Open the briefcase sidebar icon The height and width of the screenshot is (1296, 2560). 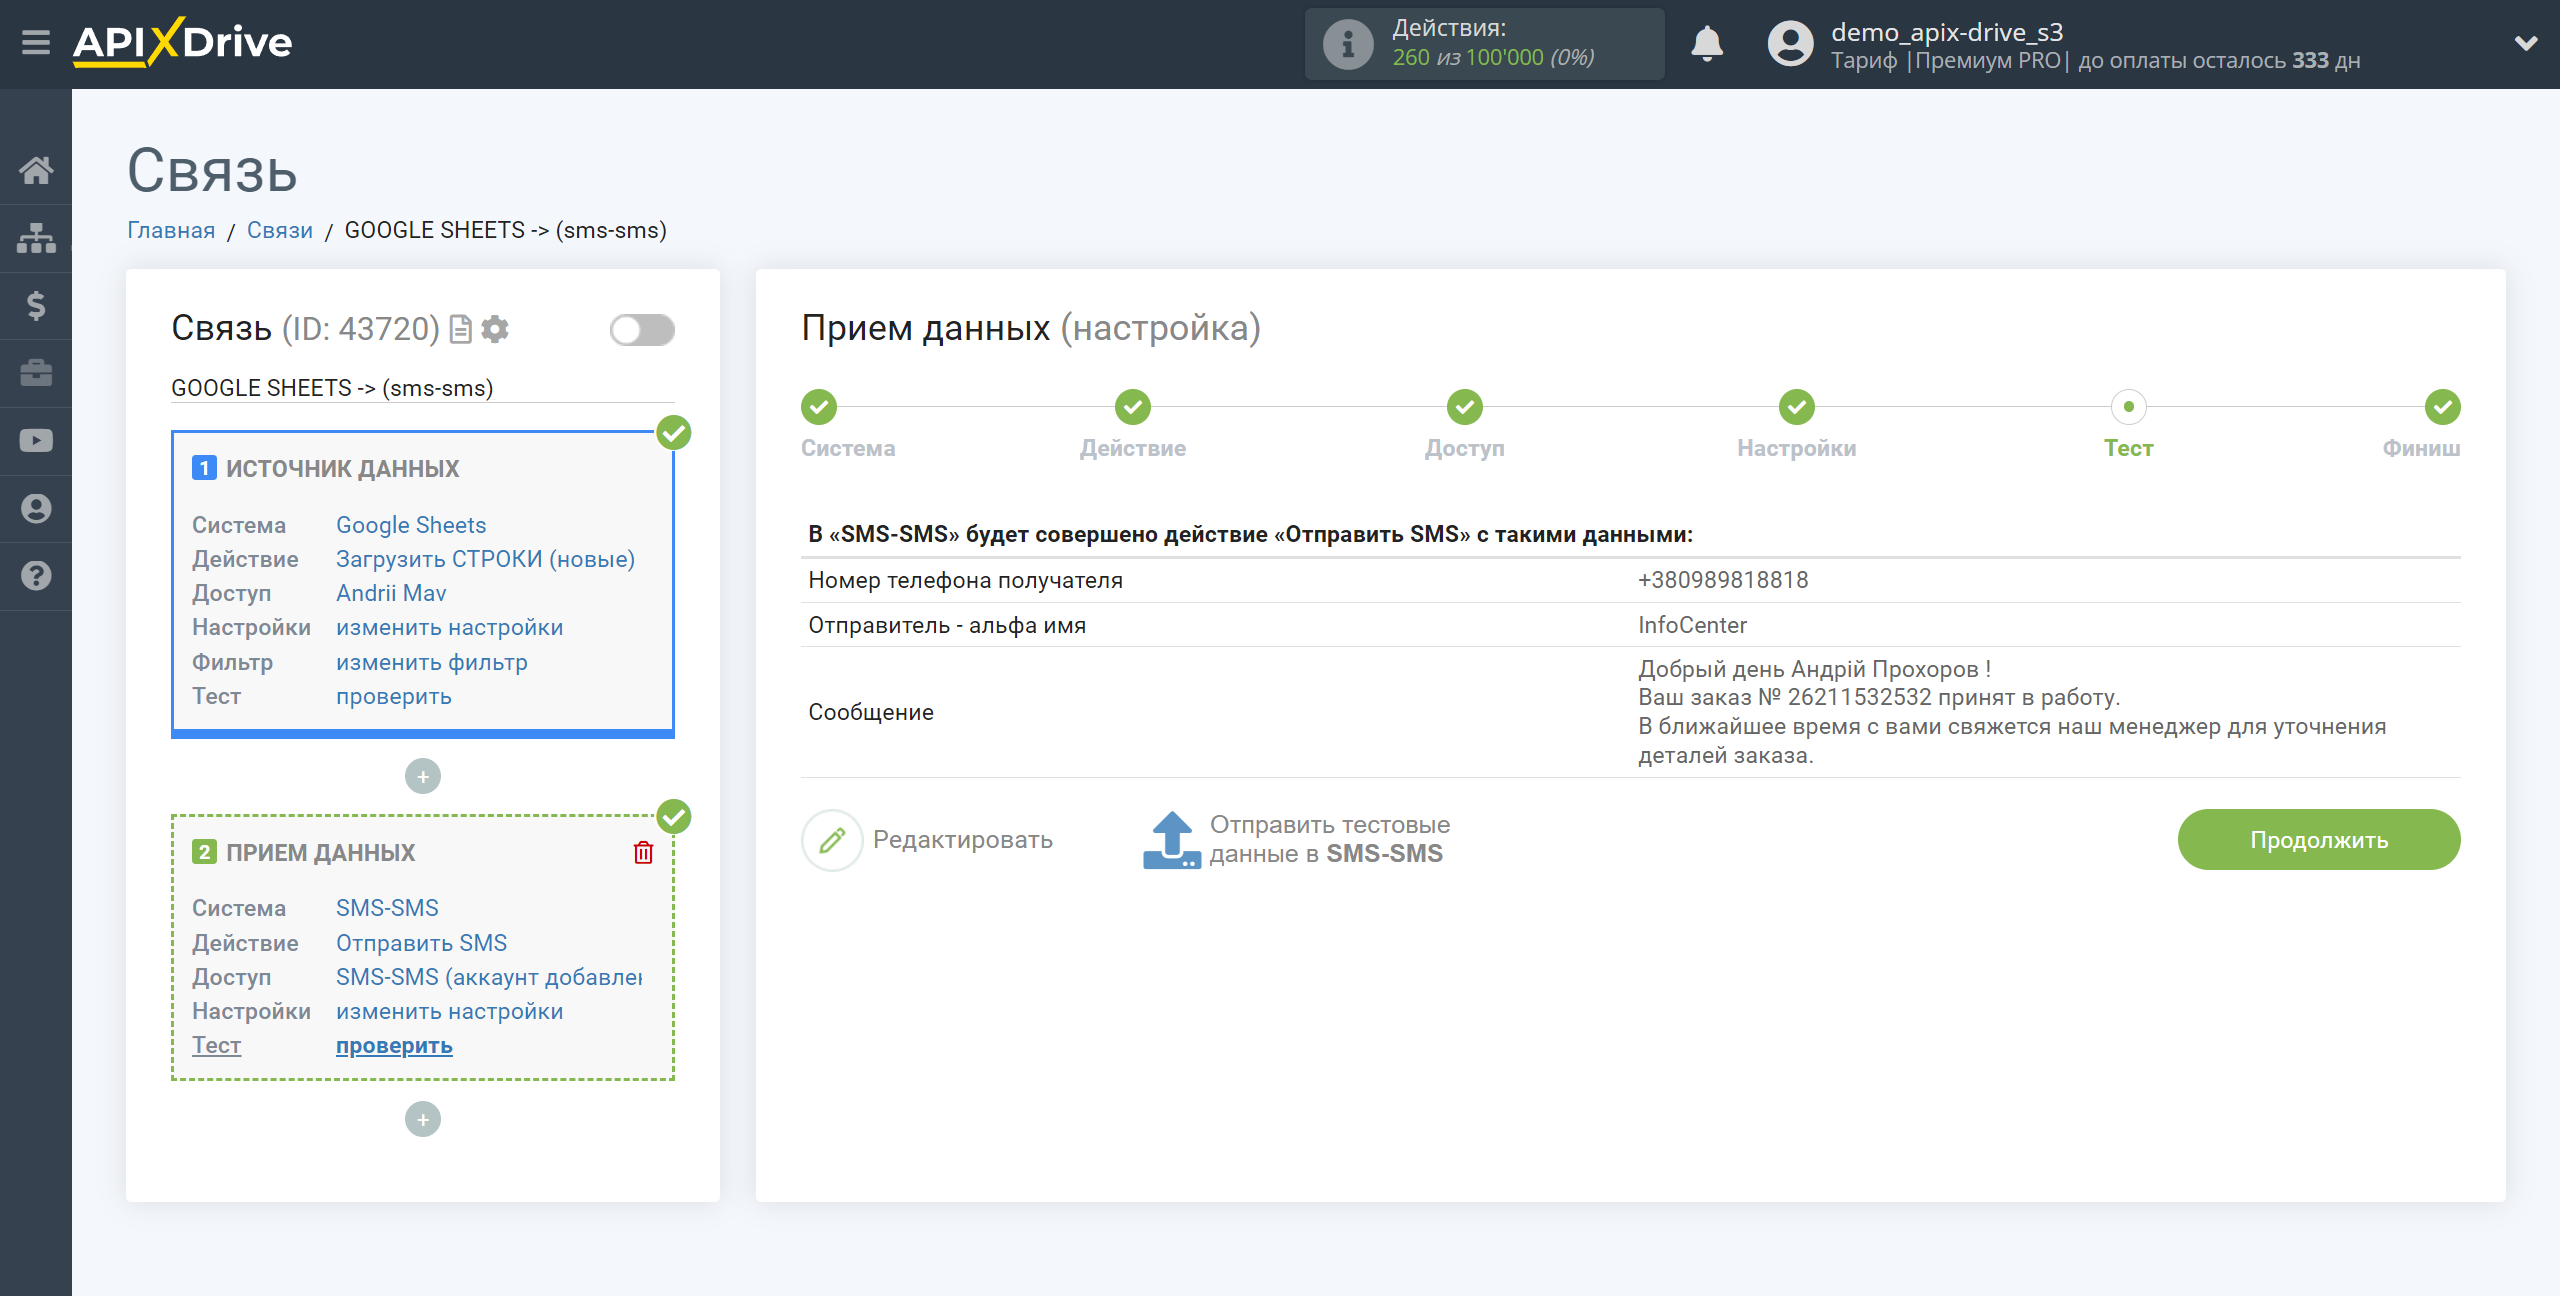point(36,373)
